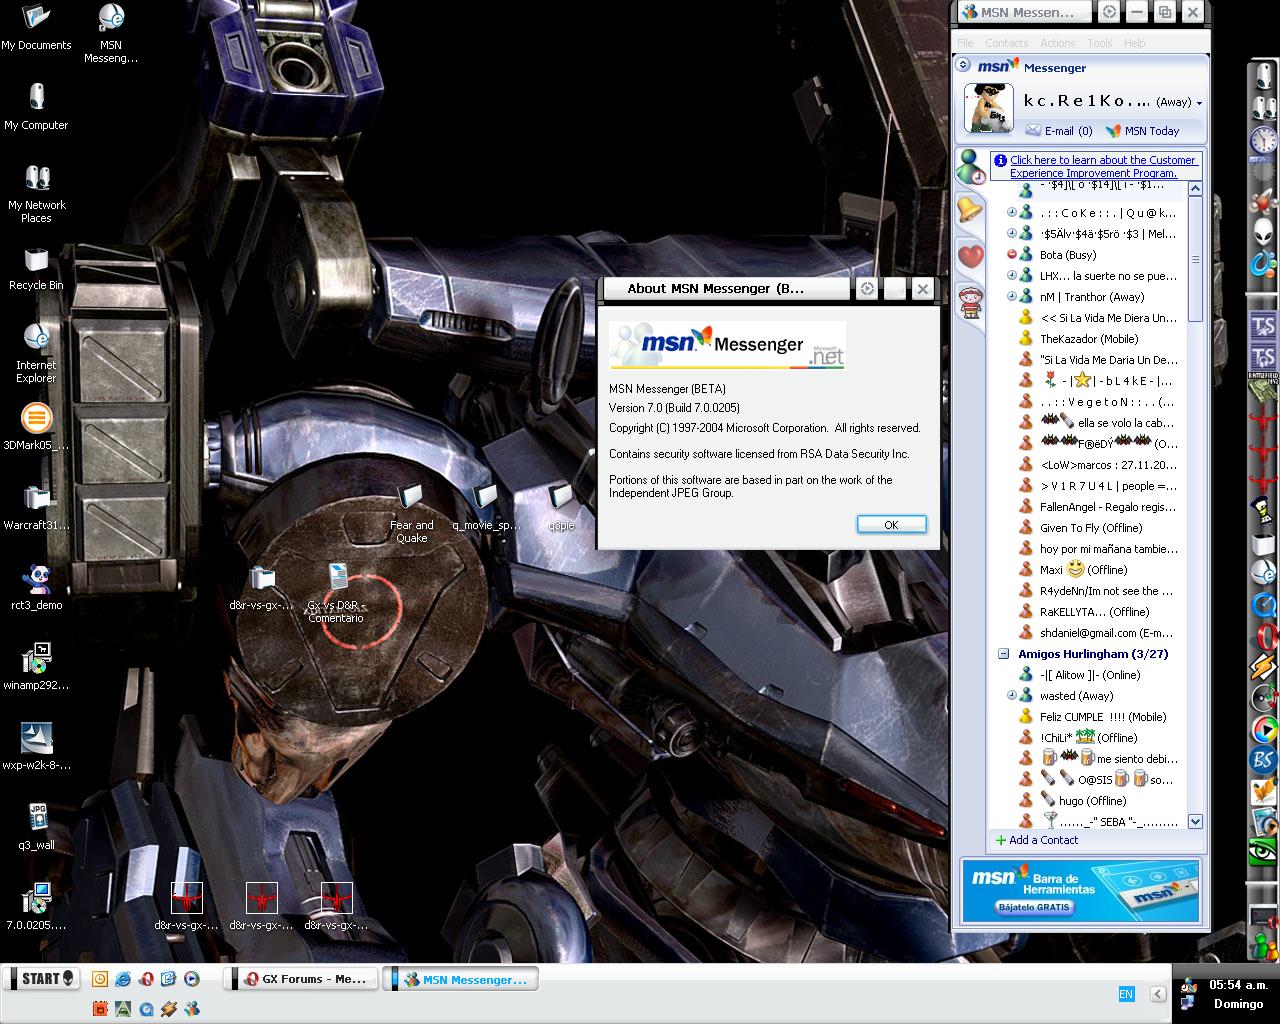This screenshot has height=1024, width=1280.
Task: Select the Fear and Quake folder icon
Action: click(x=411, y=514)
